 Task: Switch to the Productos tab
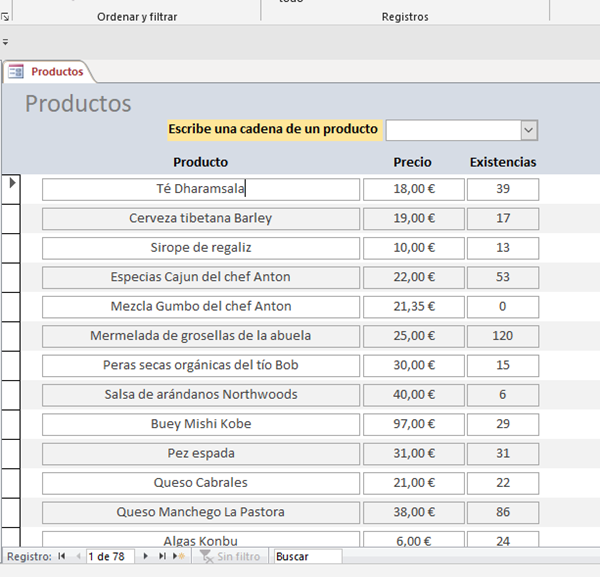point(56,72)
